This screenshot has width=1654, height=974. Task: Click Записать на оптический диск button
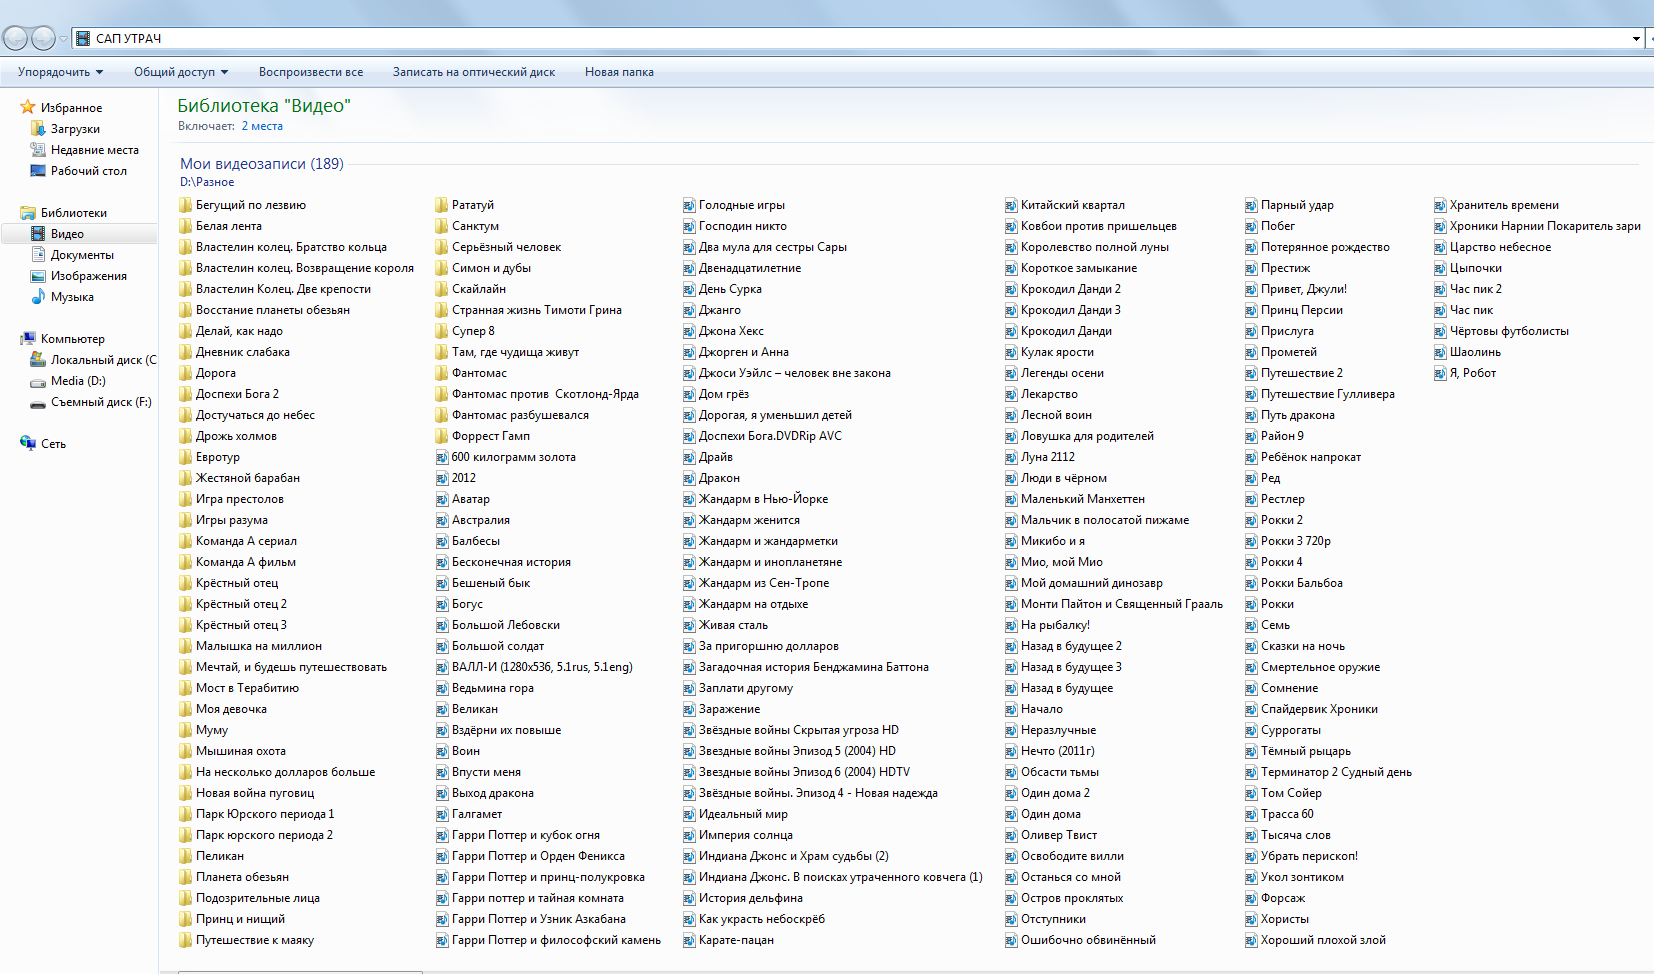pos(474,72)
